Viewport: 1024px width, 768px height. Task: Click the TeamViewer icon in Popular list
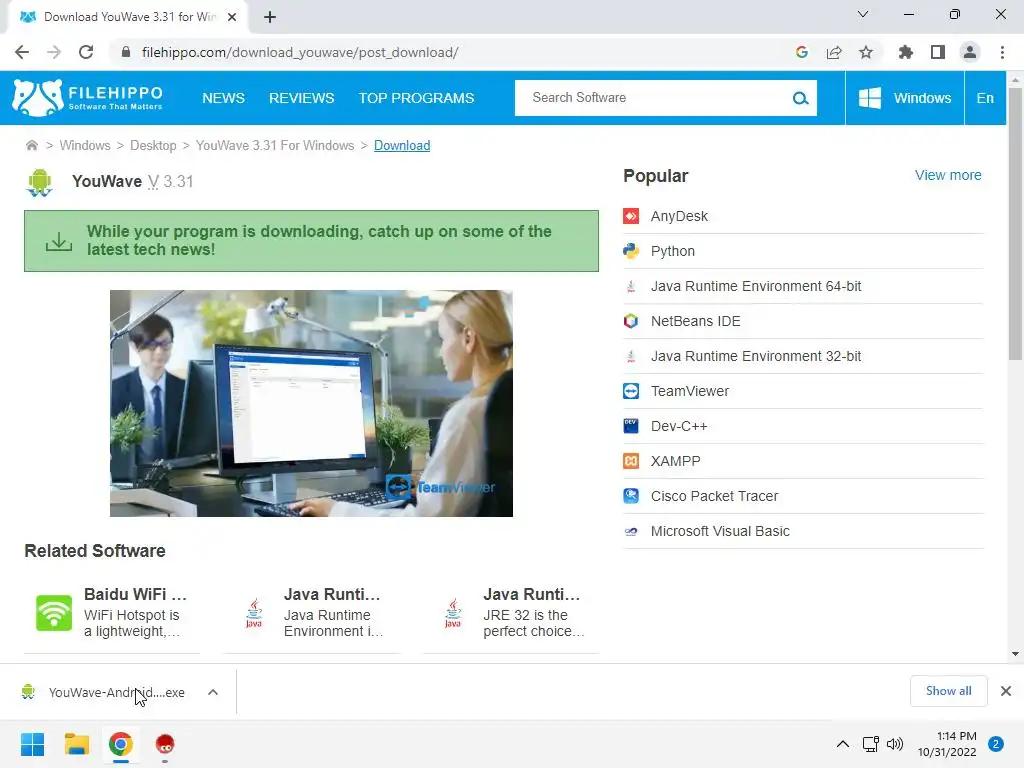coord(631,391)
